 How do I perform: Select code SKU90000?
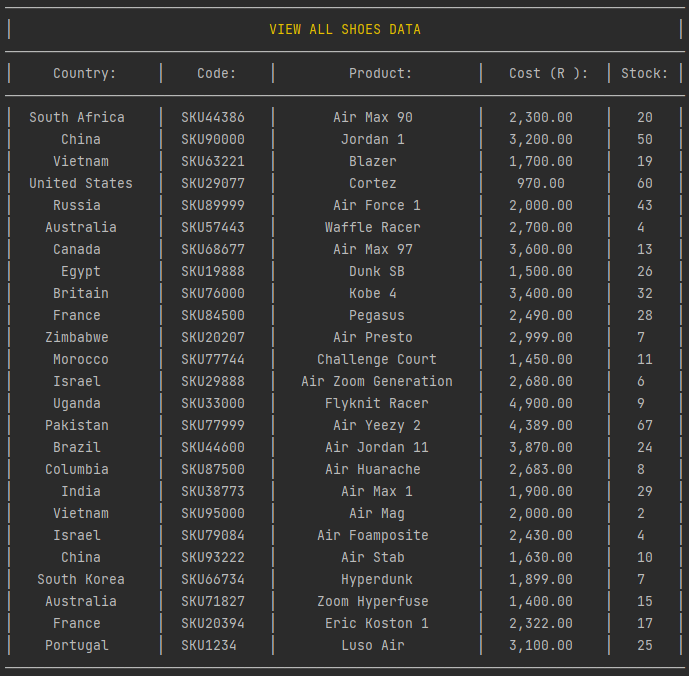(x=213, y=139)
